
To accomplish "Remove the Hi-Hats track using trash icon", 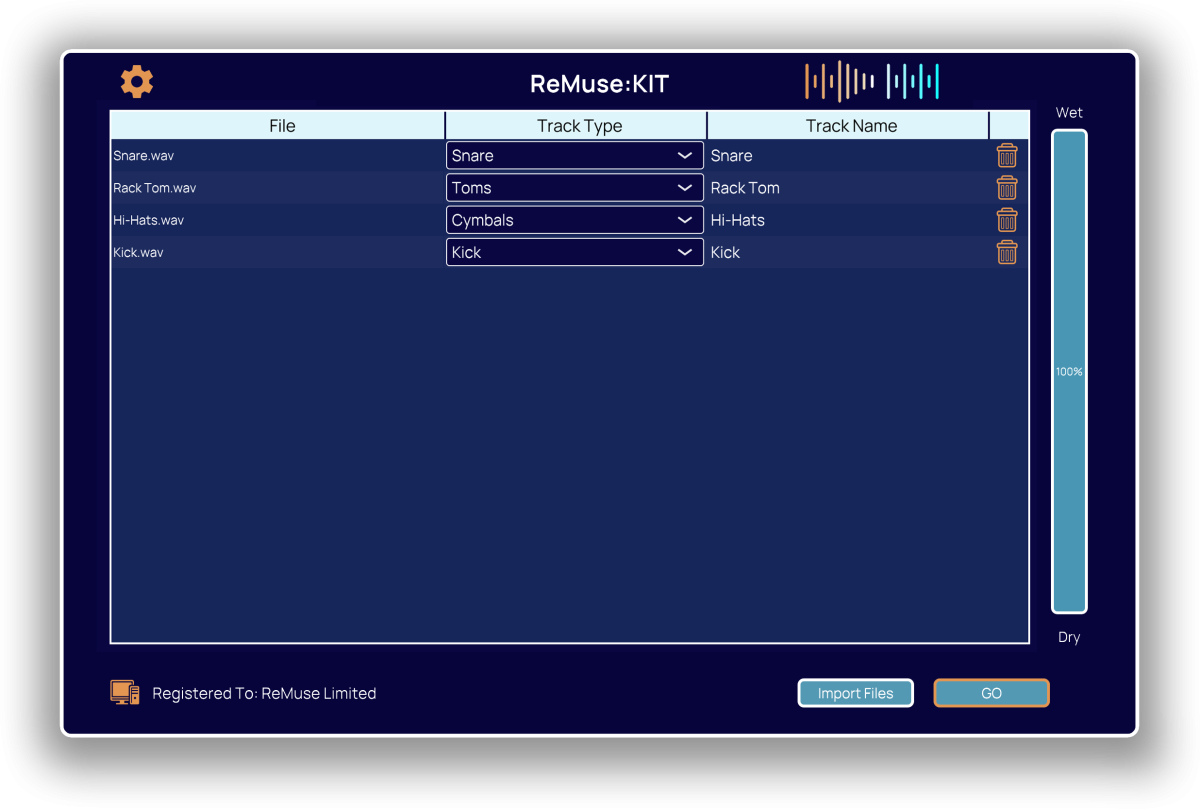I will coord(1007,220).
